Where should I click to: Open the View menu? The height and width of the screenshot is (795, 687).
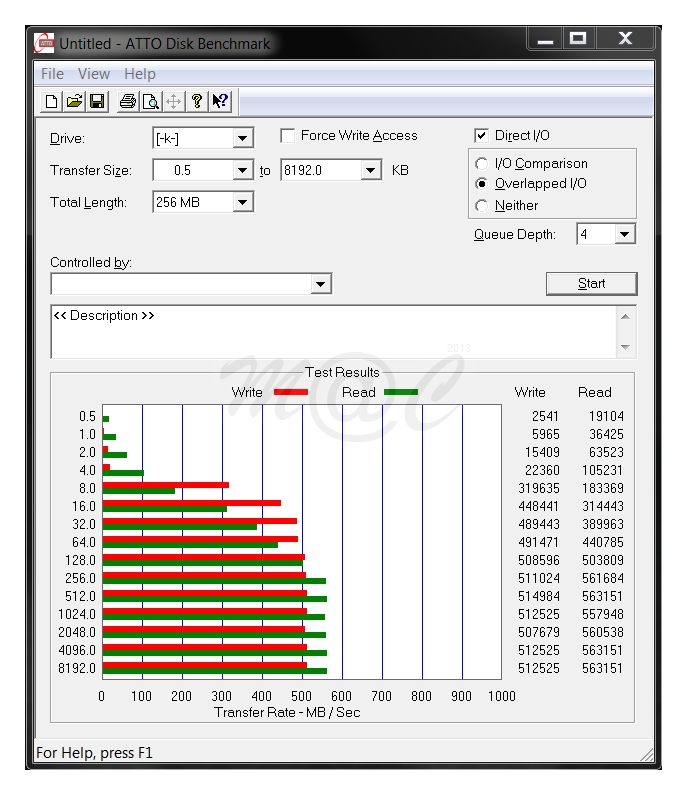coord(94,74)
